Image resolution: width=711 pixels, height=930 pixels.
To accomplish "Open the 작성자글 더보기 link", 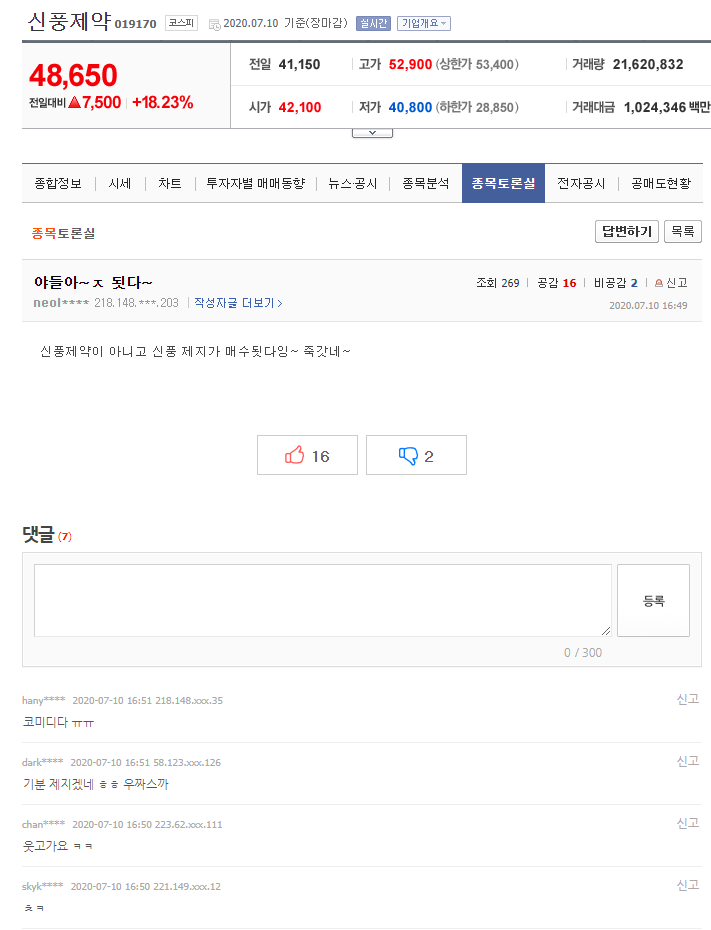I will (x=238, y=303).
